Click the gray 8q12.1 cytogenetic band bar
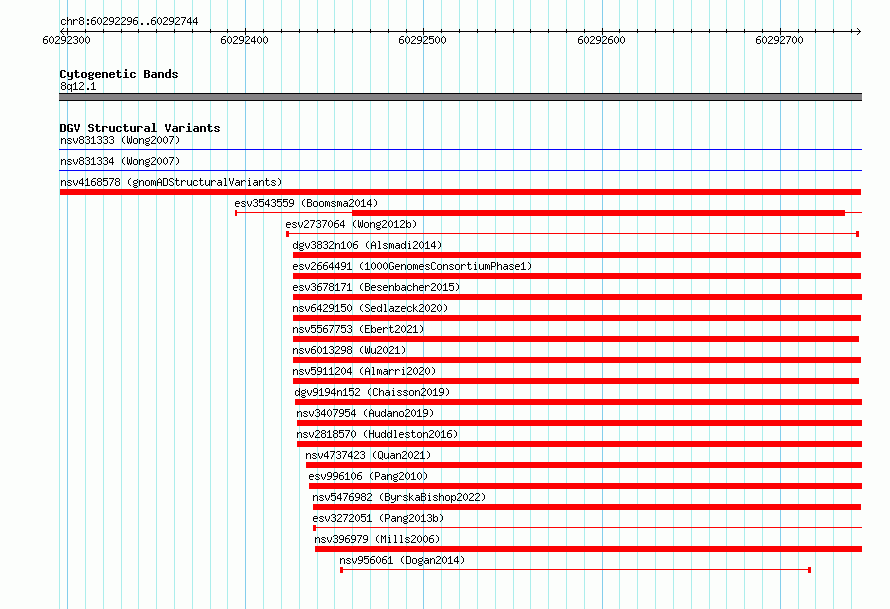This screenshot has width=890, height=609. click(460, 97)
